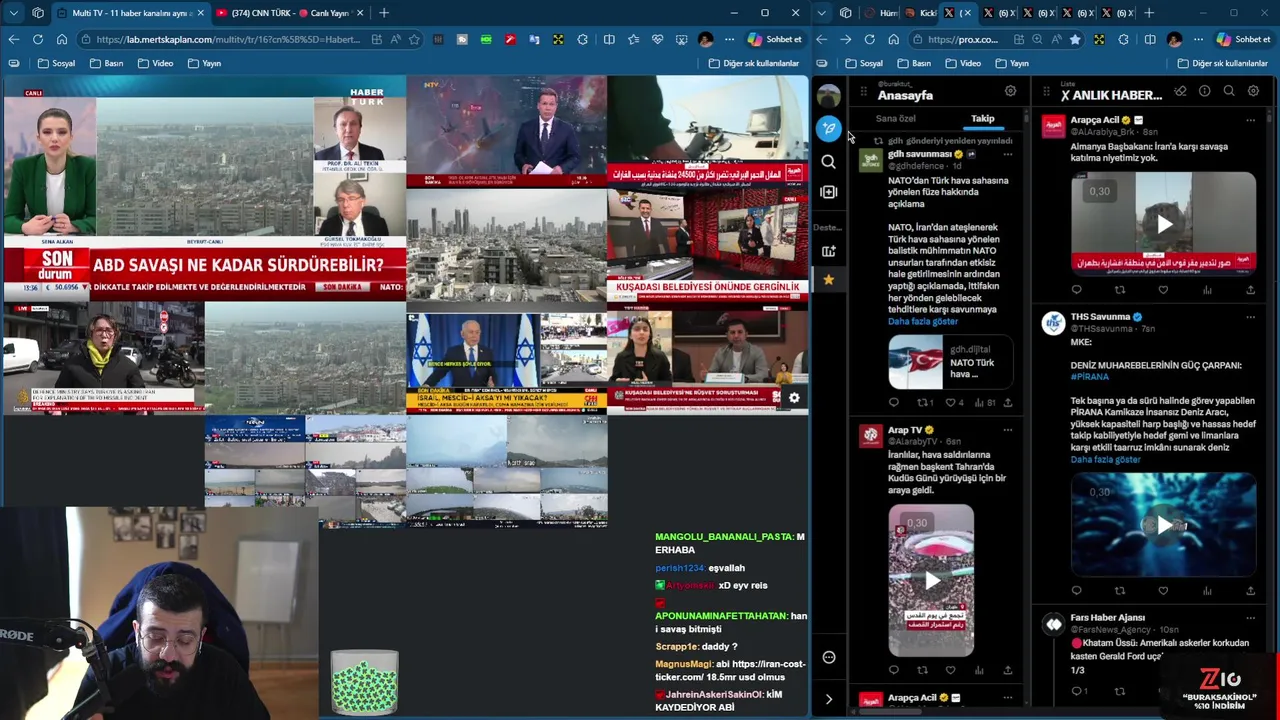Open gdh.dijital NATO Türk link card
The width and height of the screenshot is (1280, 720).
pos(950,362)
